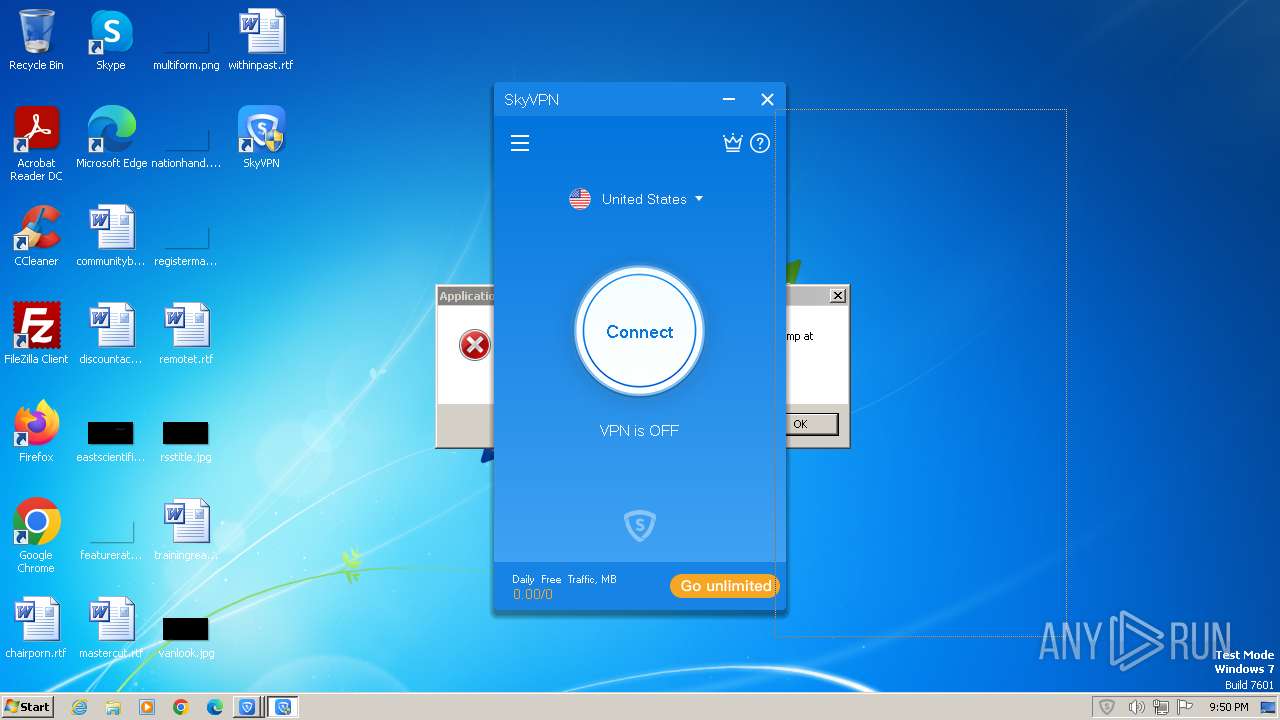Click the VPN is OFF status text
The image size is (1280, 720).
tap(639, 431)
